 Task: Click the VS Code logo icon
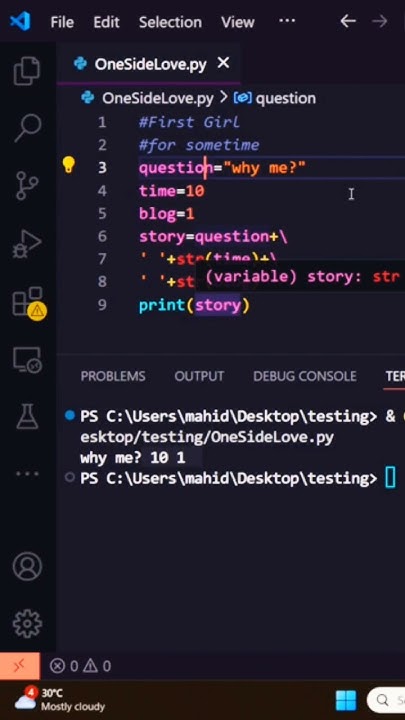pos(20,21)
